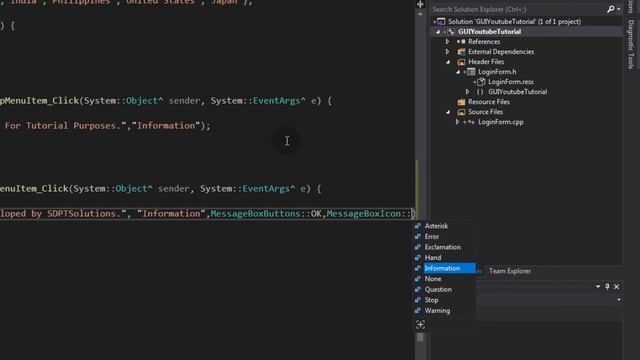Expand the LoginForm.cpp node

point(458,122)
